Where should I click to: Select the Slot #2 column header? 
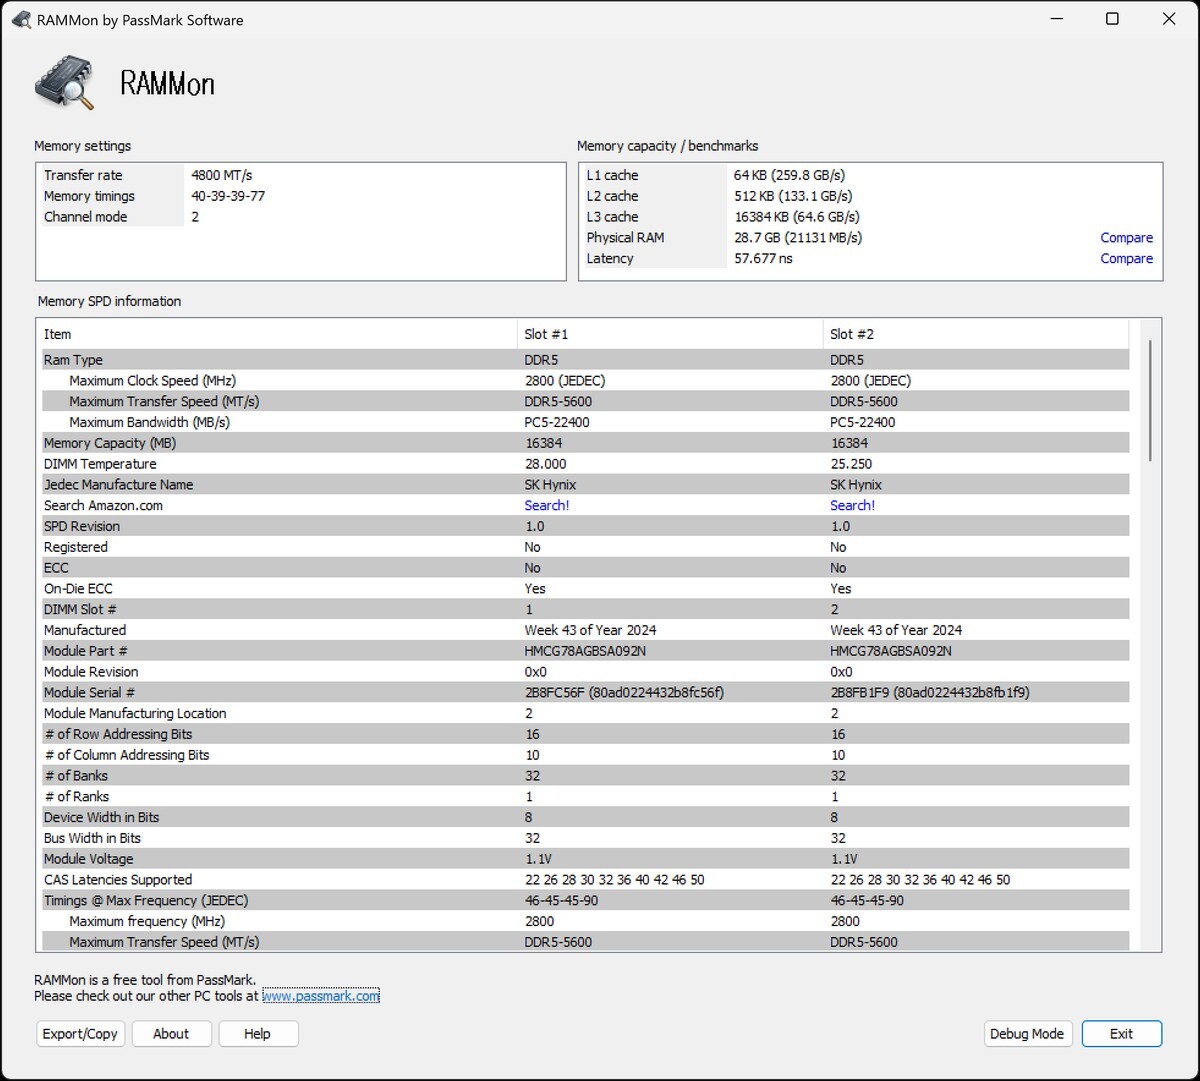(852, 335)
